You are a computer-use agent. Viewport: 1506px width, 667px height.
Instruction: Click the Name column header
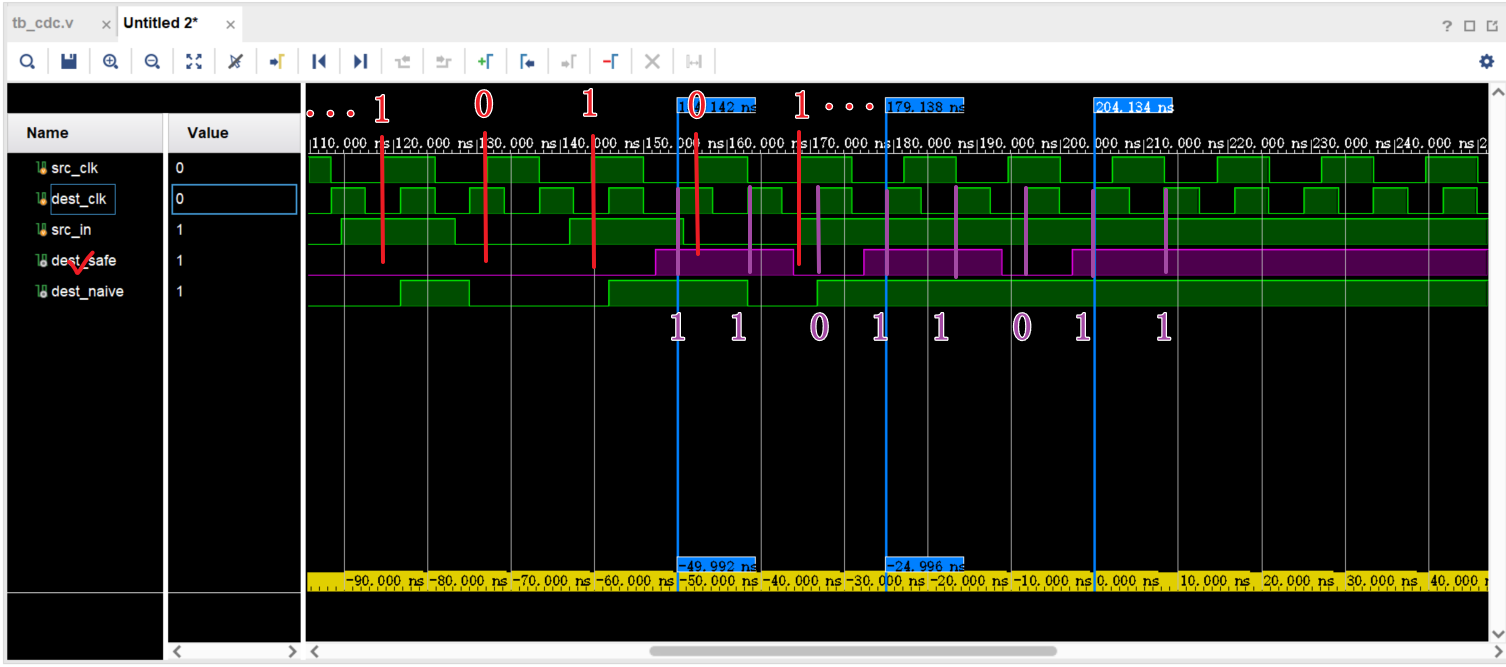pos(47,133)
